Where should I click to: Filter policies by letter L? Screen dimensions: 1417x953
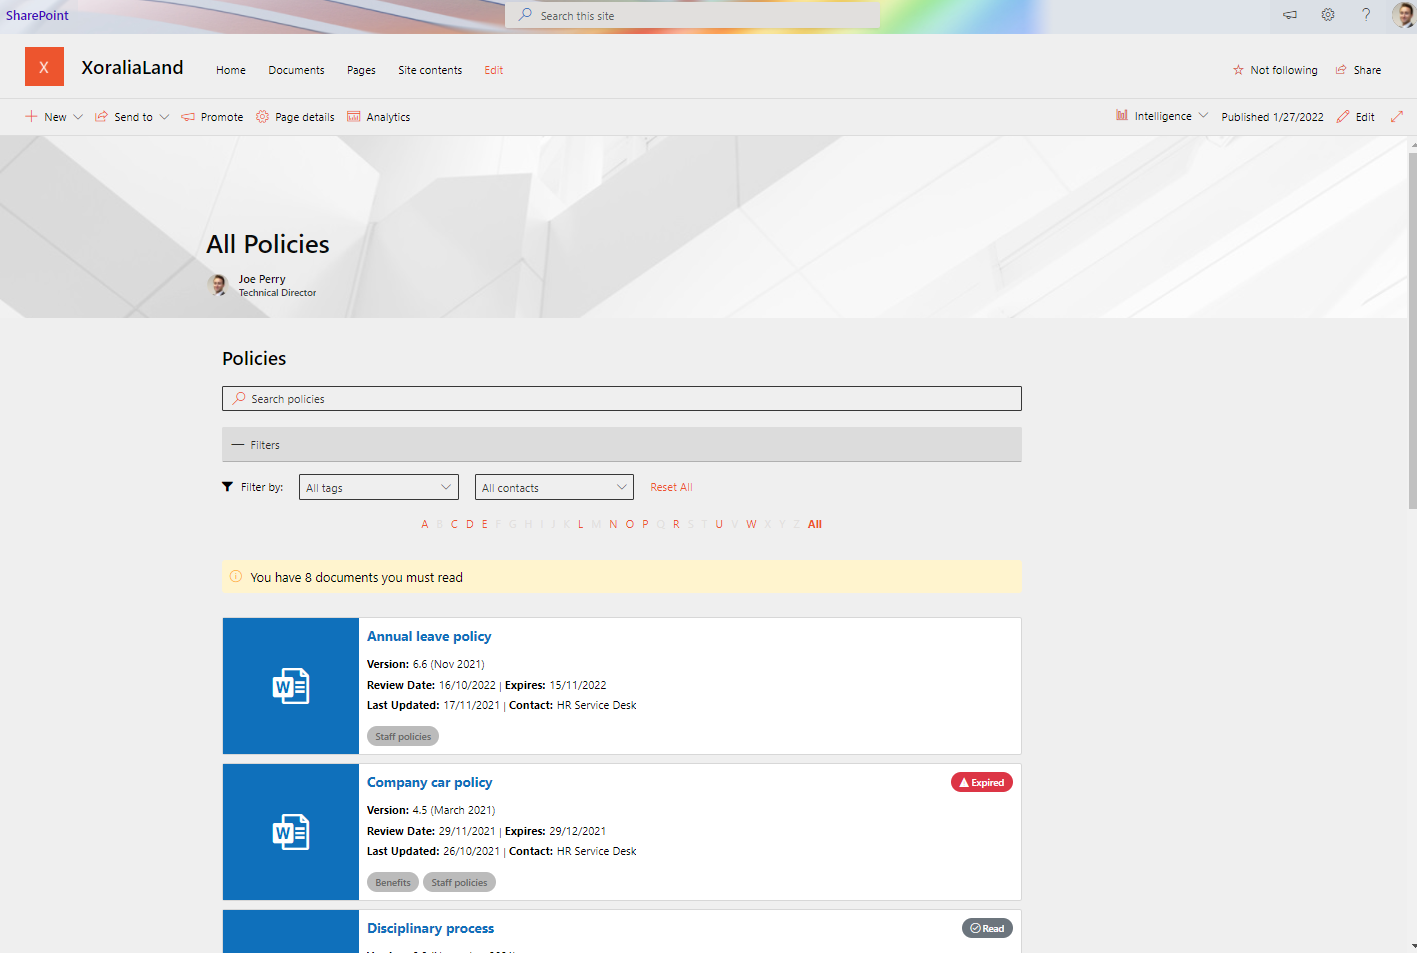click(x=580, y=524)
